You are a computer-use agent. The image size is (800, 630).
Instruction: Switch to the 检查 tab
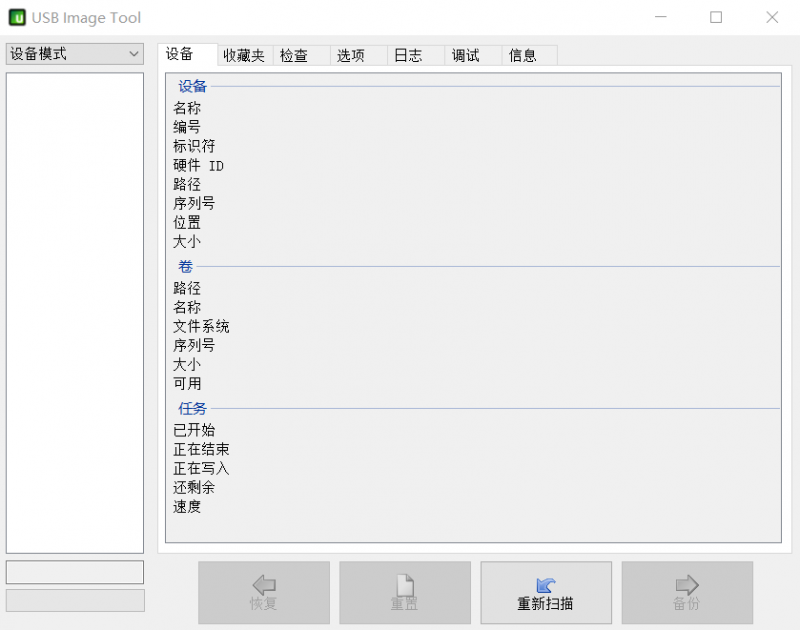coord(295,55)
